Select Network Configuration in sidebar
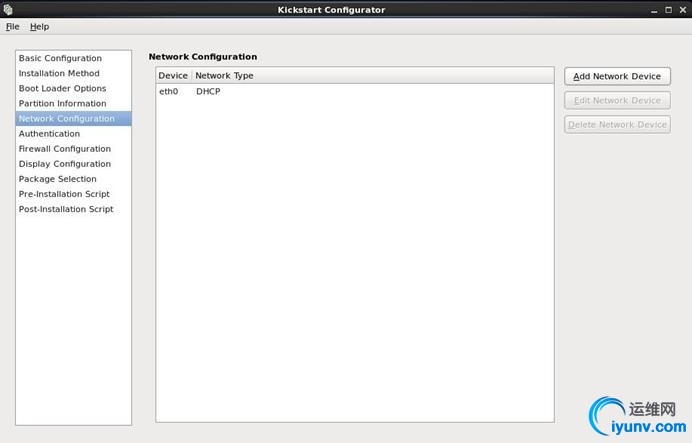This screenshot has height=443, width=692. pyautogui.click(x=73, y=118)
